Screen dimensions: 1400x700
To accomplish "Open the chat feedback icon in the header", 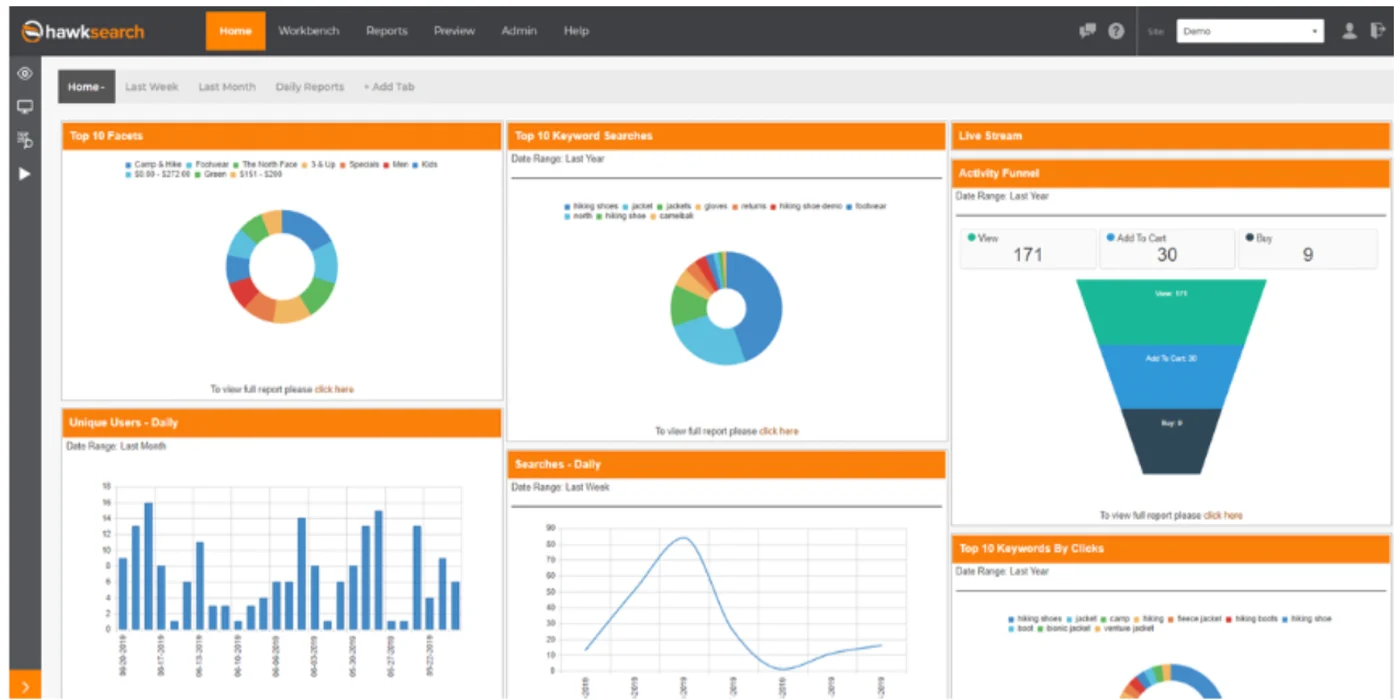I will pyautogui.click(x=1088, y=31).
